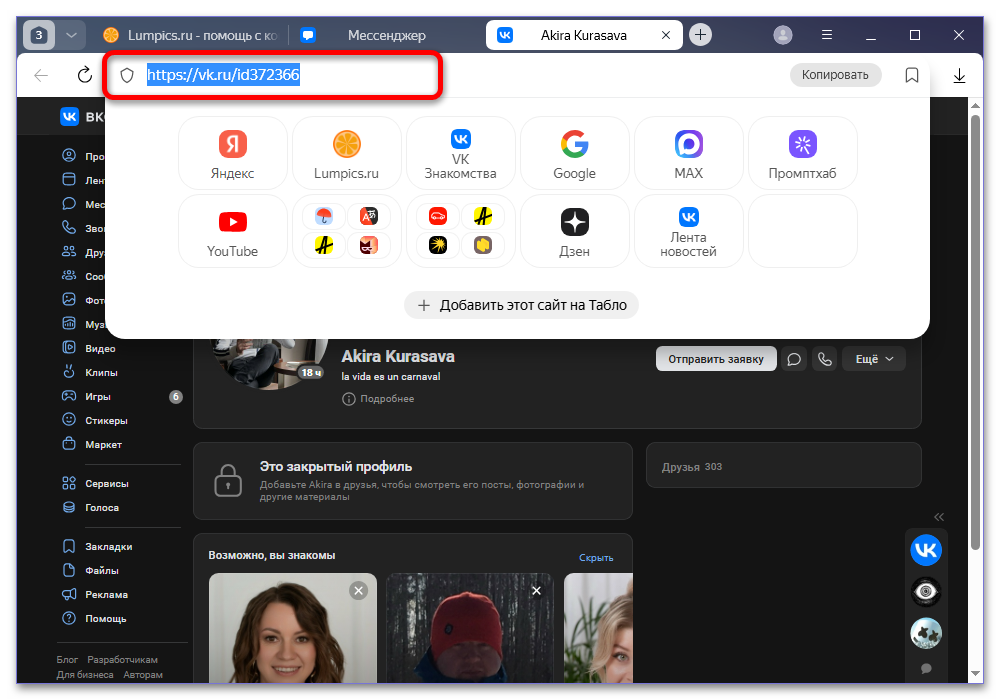Dismiss the red-hat suggested friend card
Viewport: 1000px width, 700px height.
536,591
